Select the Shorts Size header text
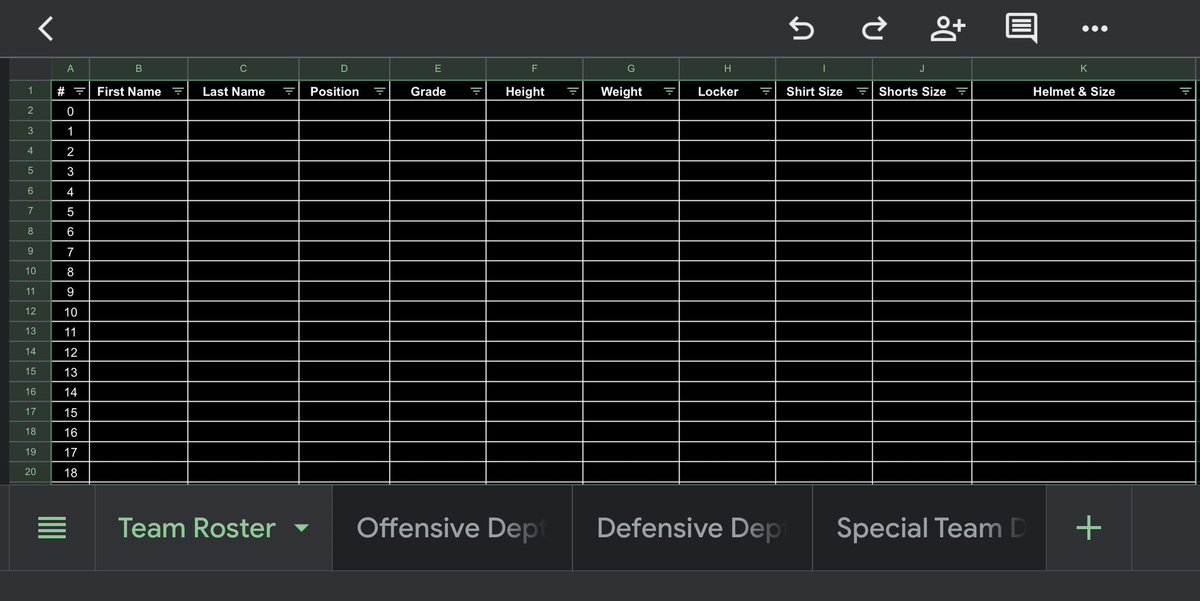Viewport: 1200px width, 601px height. coord(912,91)
